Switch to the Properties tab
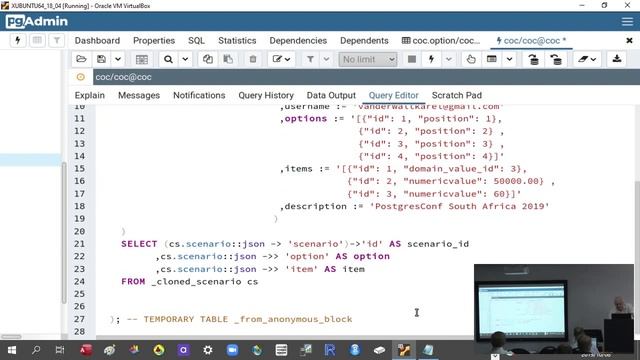Image resolution: width=640 pixels, height=360 pixels. click(154, 40)
